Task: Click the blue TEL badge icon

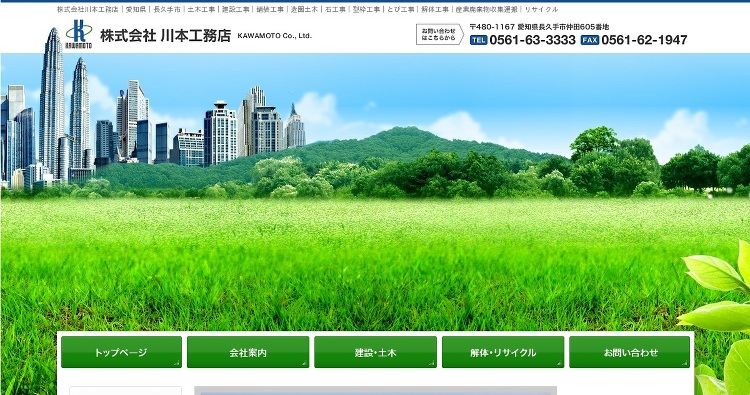Action: coord(478,40)
